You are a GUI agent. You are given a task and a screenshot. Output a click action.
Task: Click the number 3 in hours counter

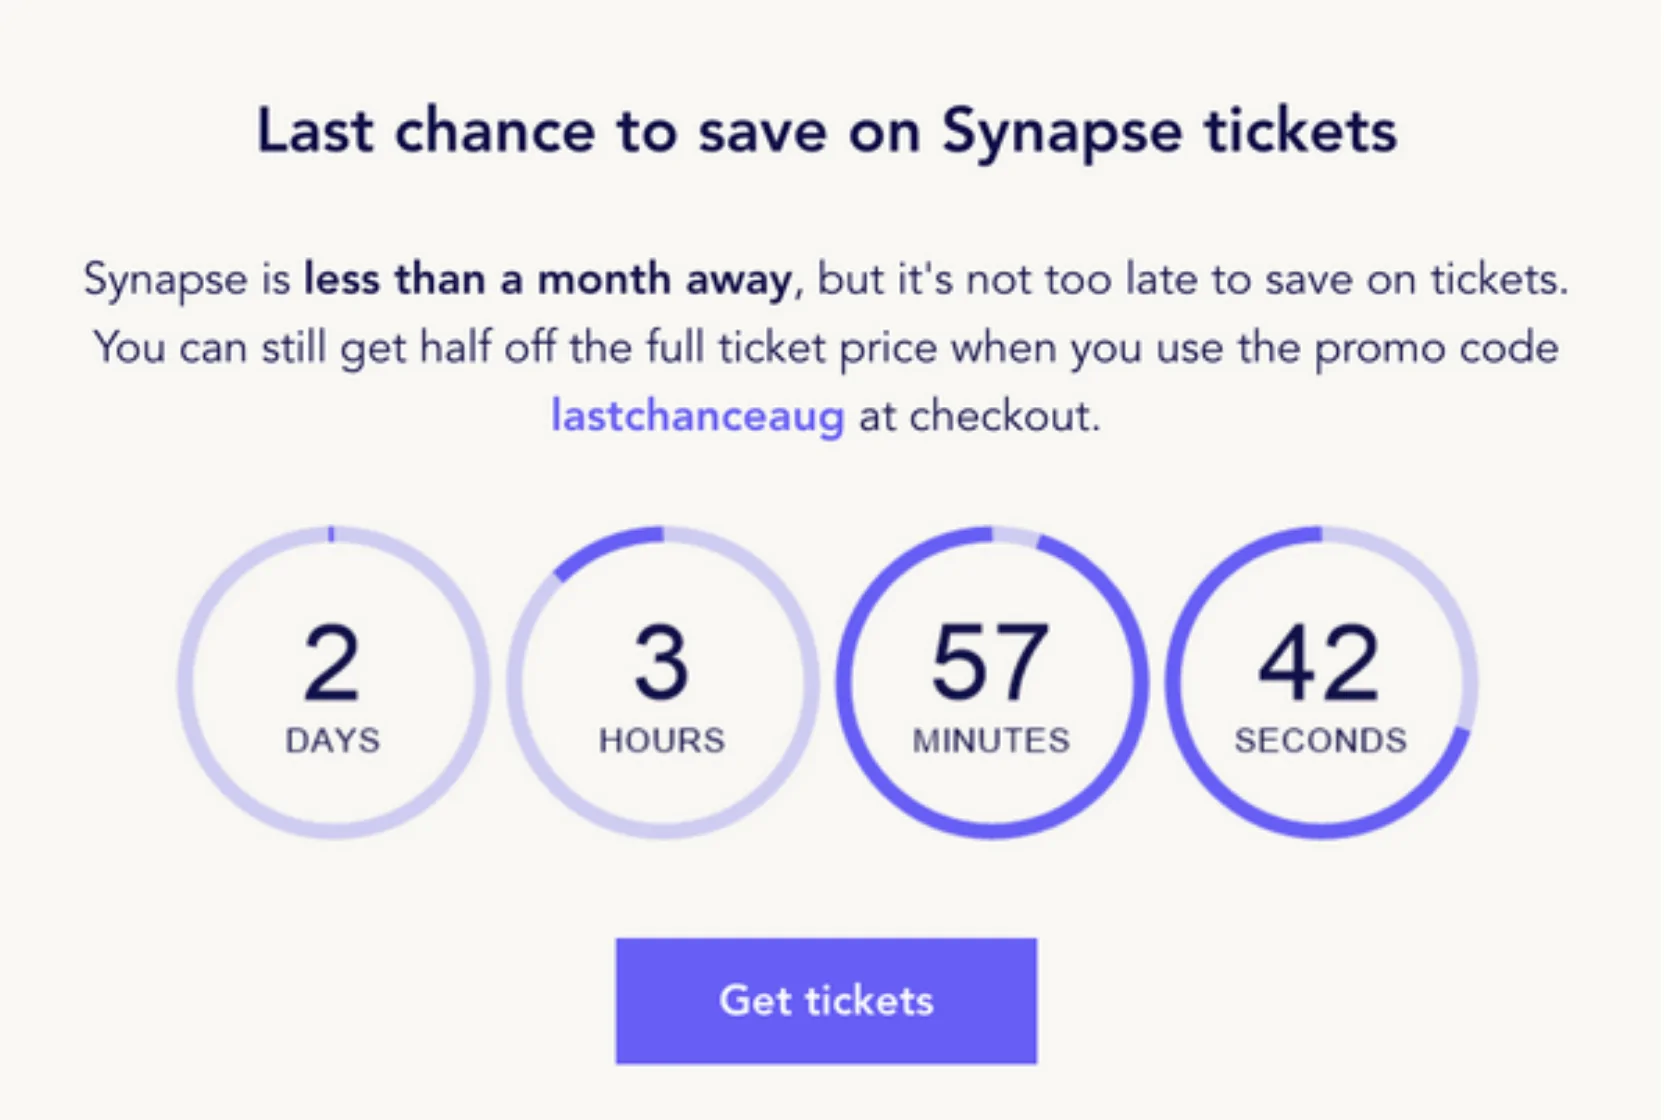pos(662,662)
